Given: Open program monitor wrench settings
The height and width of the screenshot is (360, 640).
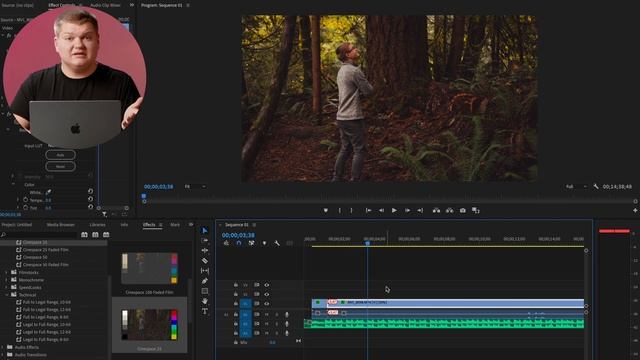Looking at the screenshot, I should point(596,187).
